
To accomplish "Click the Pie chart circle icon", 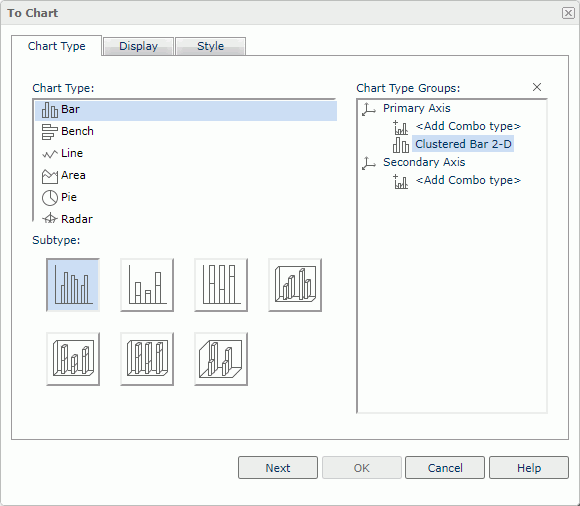I will pos(50,198).
